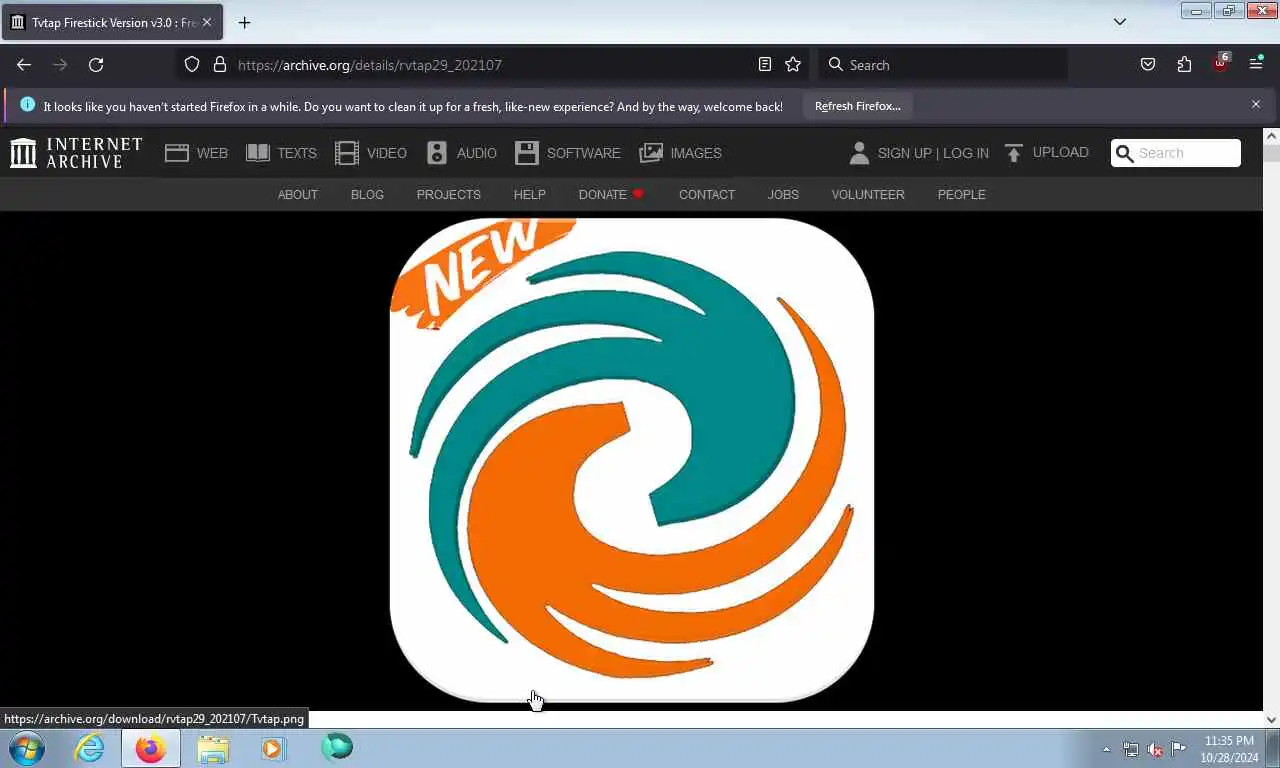Open the media player taskbar icon

[273, 748]
